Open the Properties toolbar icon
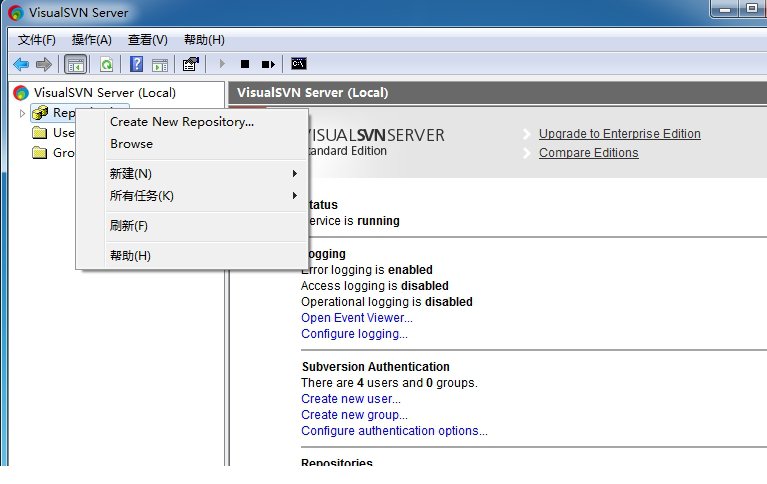 (191, 64)
